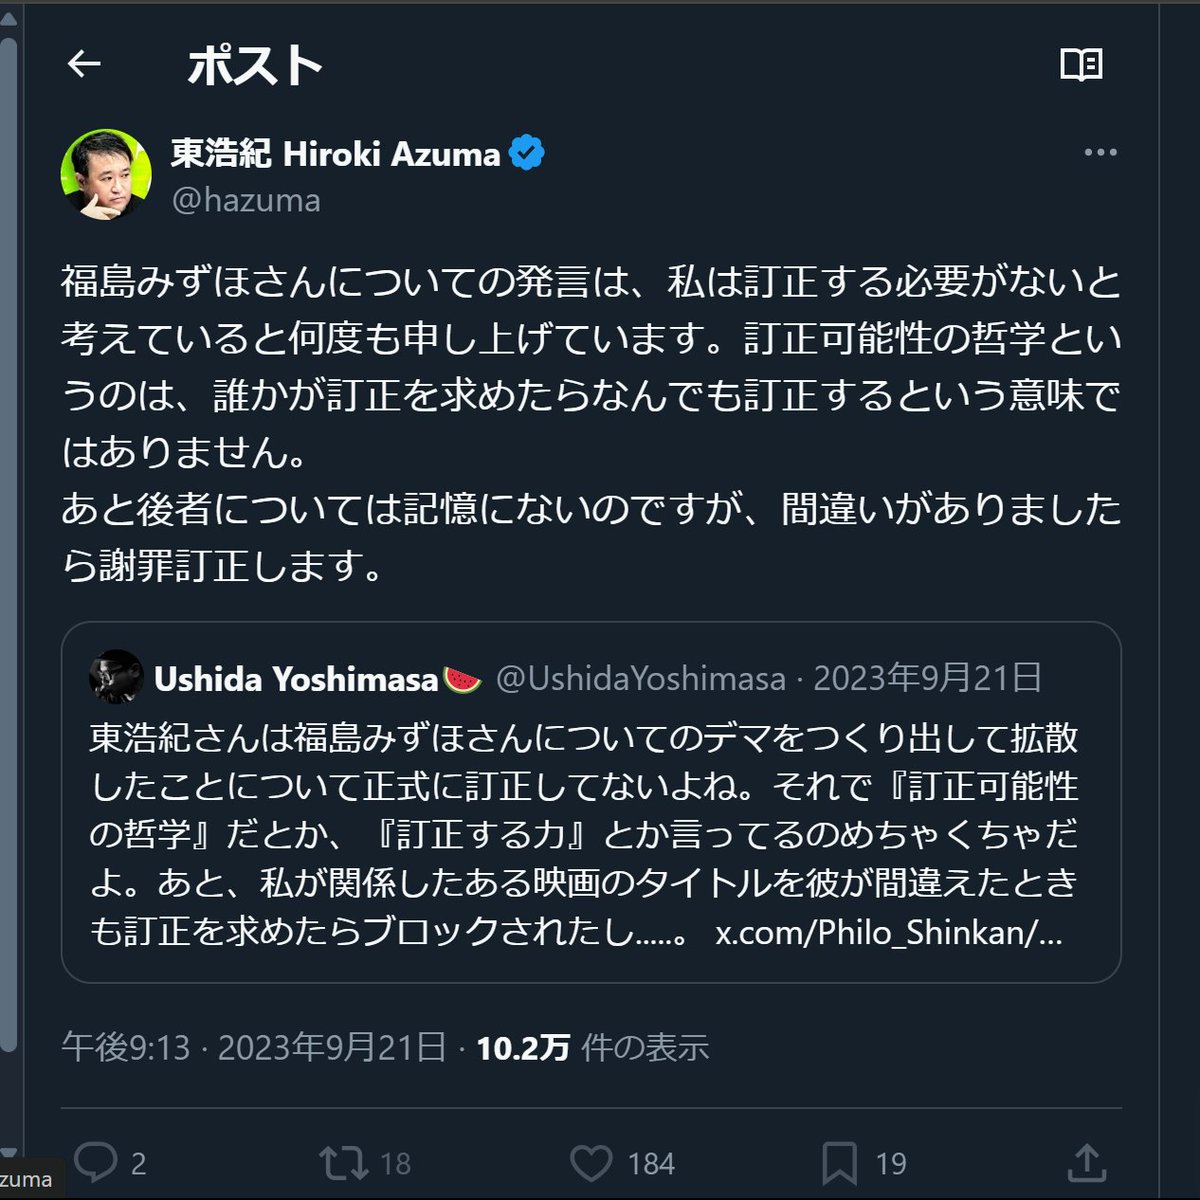This screenshot has width=1200, height=1200.
Task: Click the @UshidaYoshimasa handle in quote
Action: (x=641, y=679)
